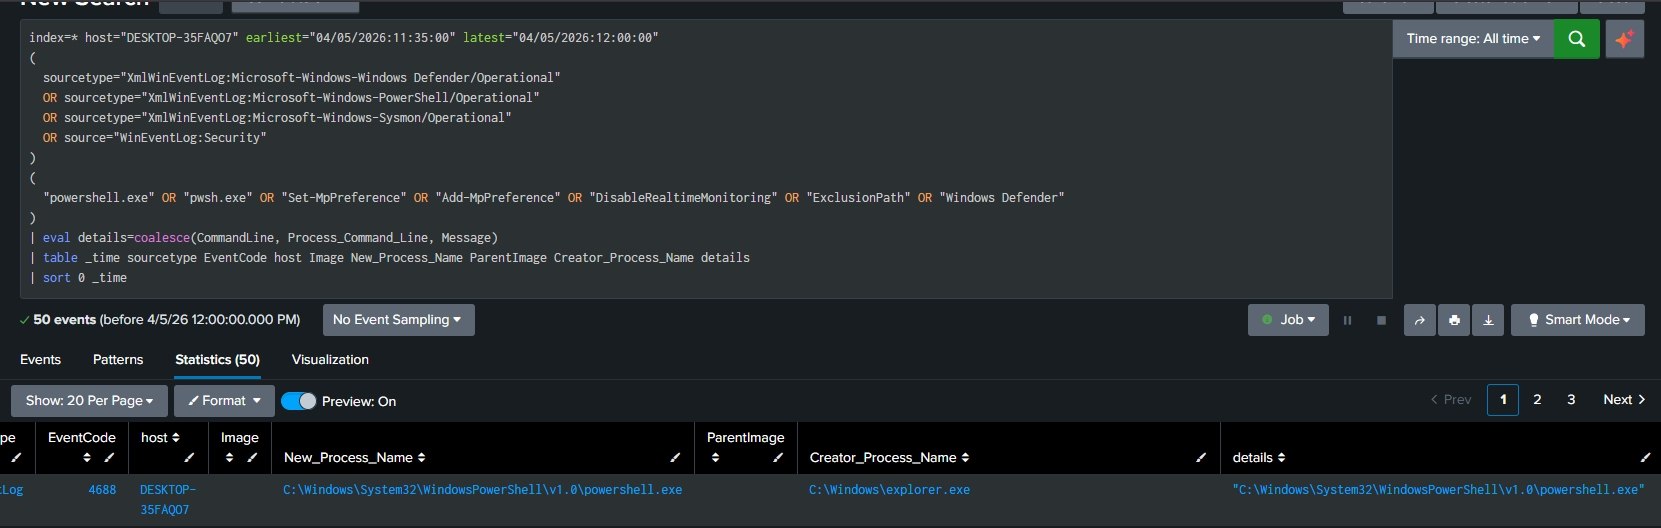1661x528 pixels.
Task: Click the Prev page link
Action: click(x=1451, y=400)
